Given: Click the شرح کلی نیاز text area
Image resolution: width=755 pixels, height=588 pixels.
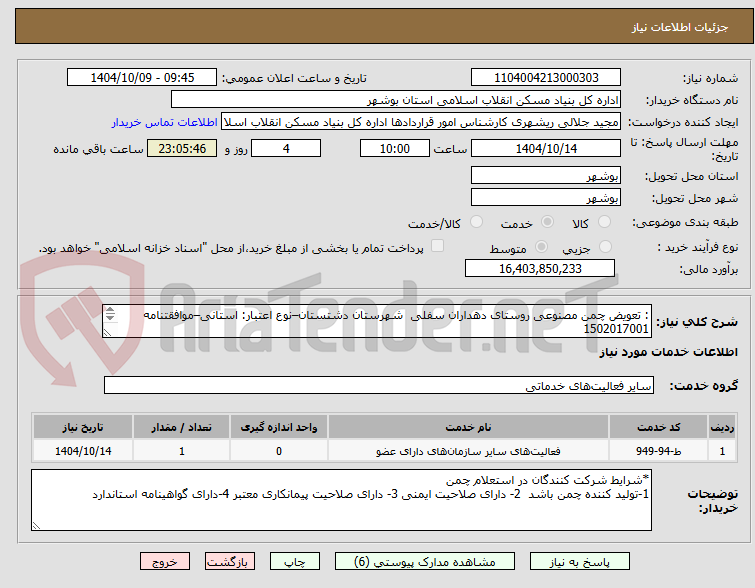Looking at the screenshot, I should click(x=377, y=321).
